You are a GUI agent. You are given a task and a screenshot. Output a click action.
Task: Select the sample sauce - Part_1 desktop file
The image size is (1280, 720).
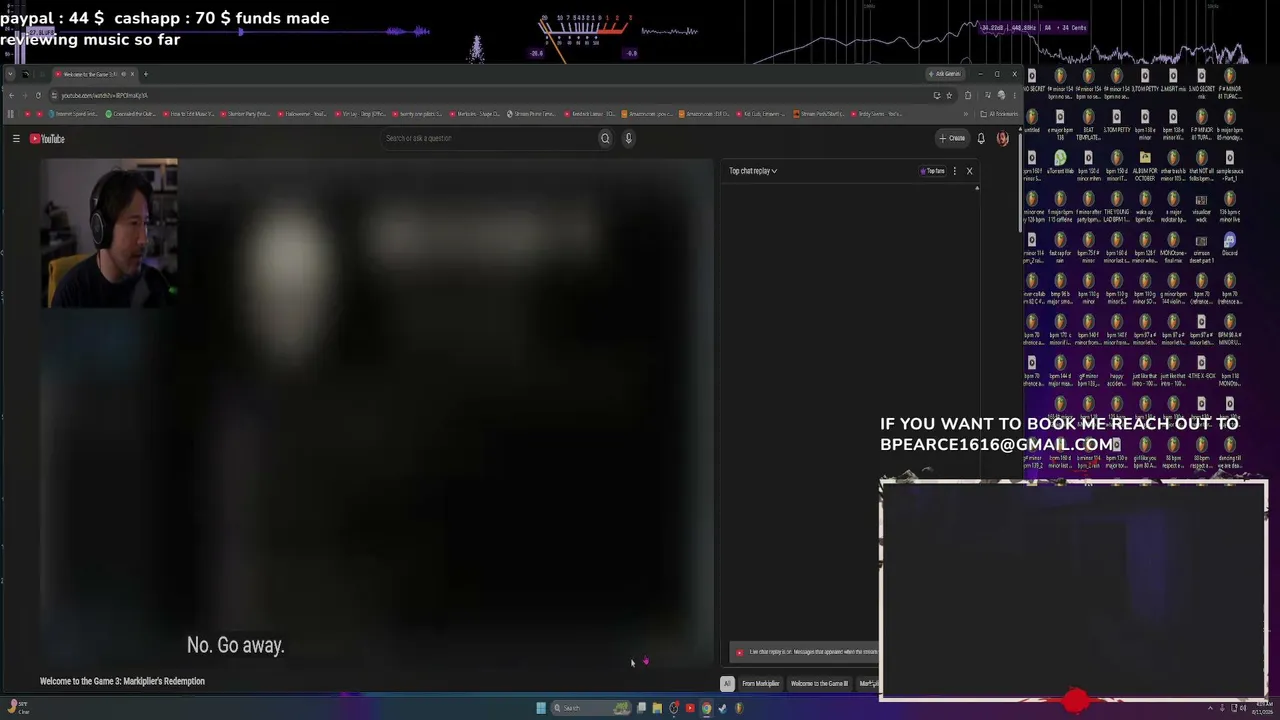(1229, 163)
